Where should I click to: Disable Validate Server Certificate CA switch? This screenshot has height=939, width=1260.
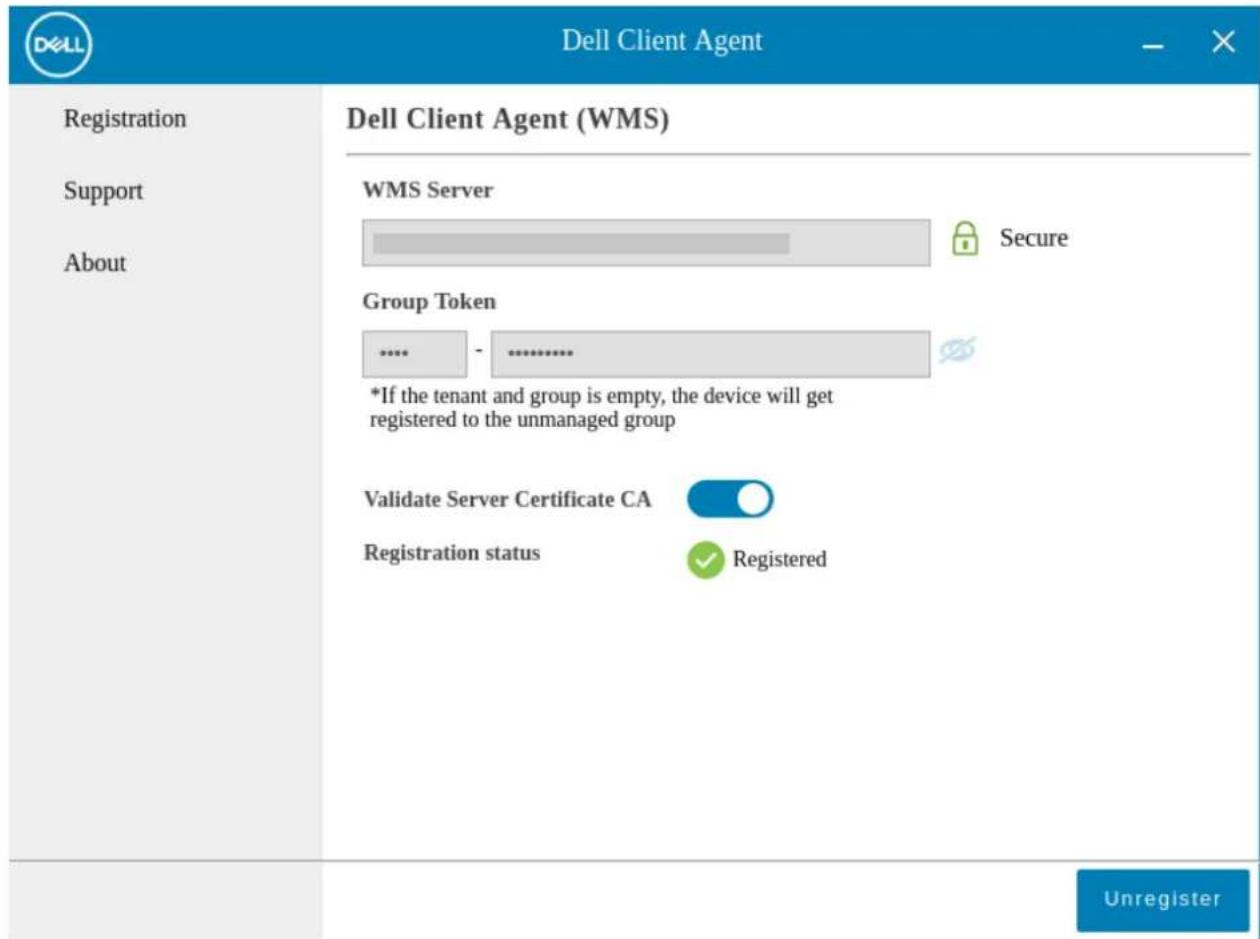click(730, 500)
